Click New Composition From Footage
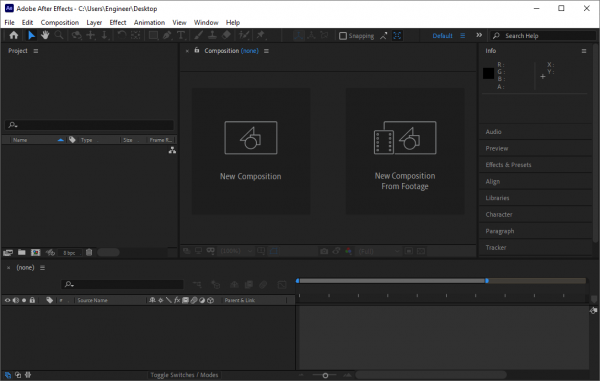The image size is (600, 381). click(x=405, y=151)
